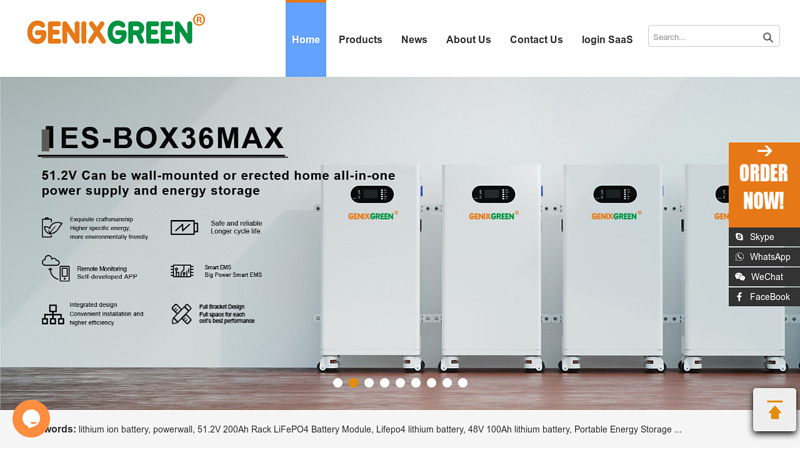The image size is (800, 450).
Task: Click the 'lithium ion battery' keyword
Action: tap(113, 430)
